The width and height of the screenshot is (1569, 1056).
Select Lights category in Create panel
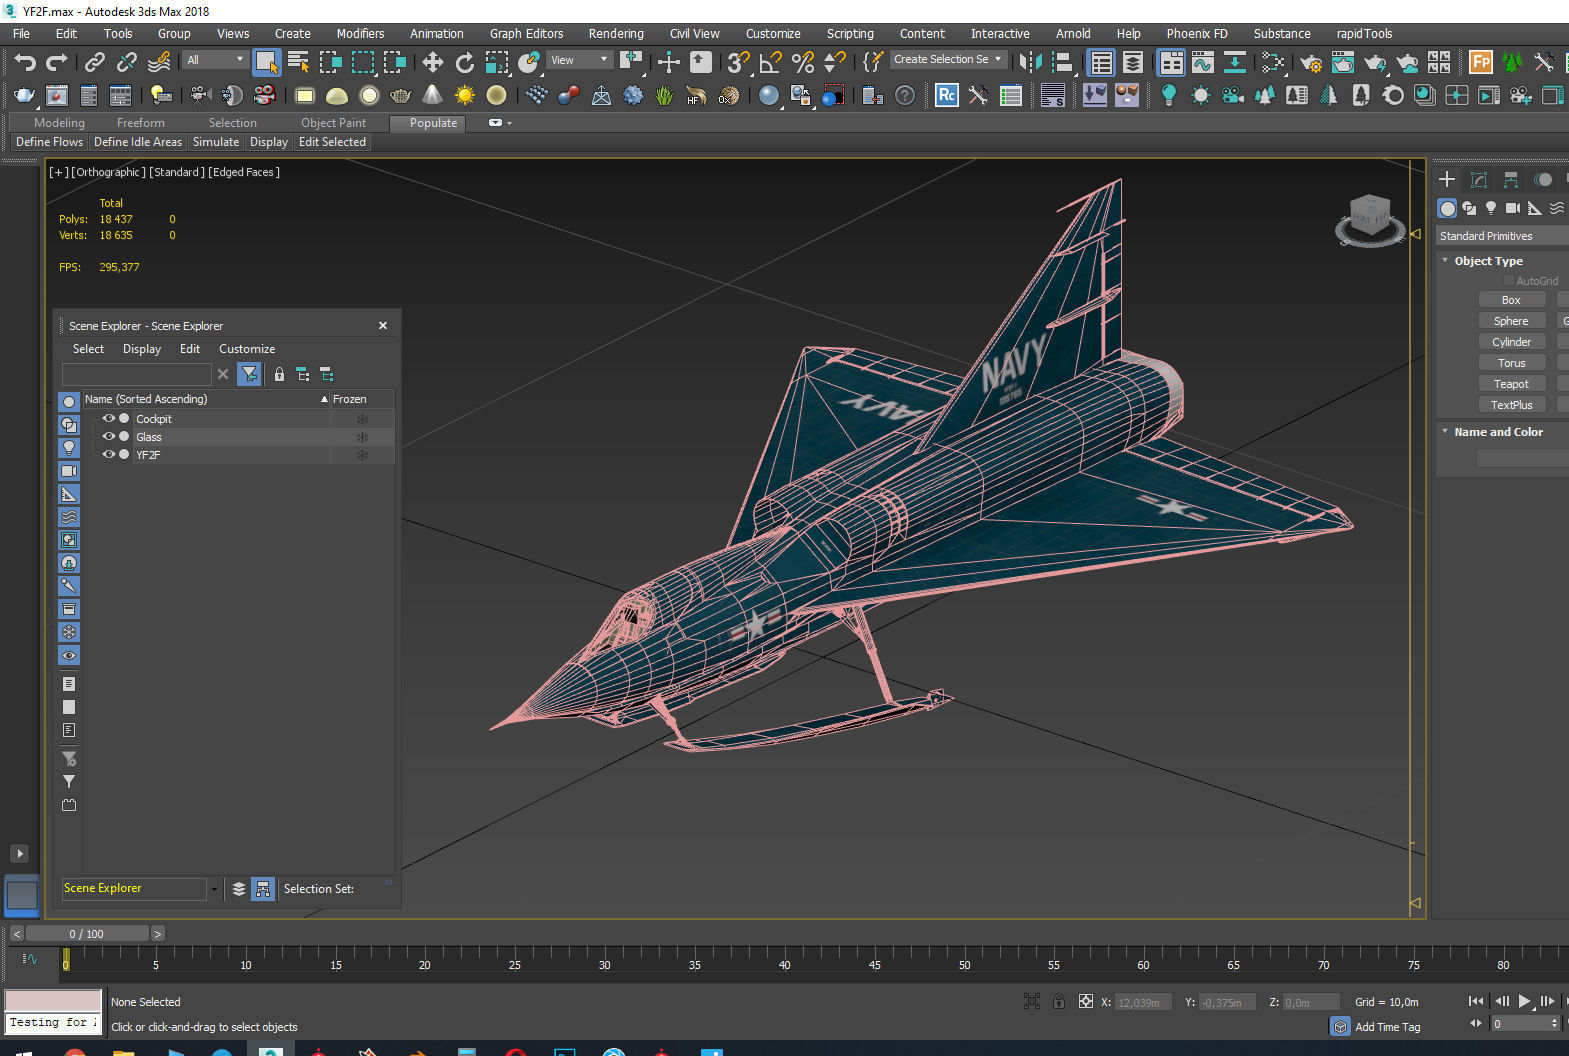1491,208
